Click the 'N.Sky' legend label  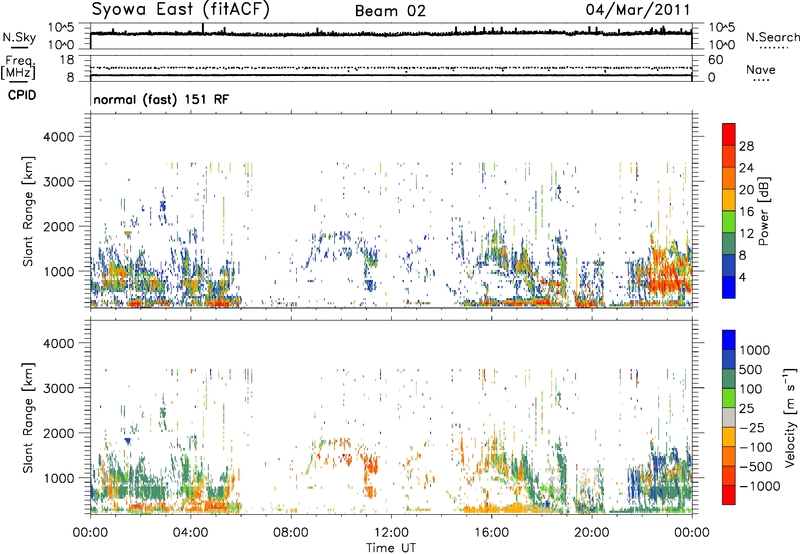point(19,37)
